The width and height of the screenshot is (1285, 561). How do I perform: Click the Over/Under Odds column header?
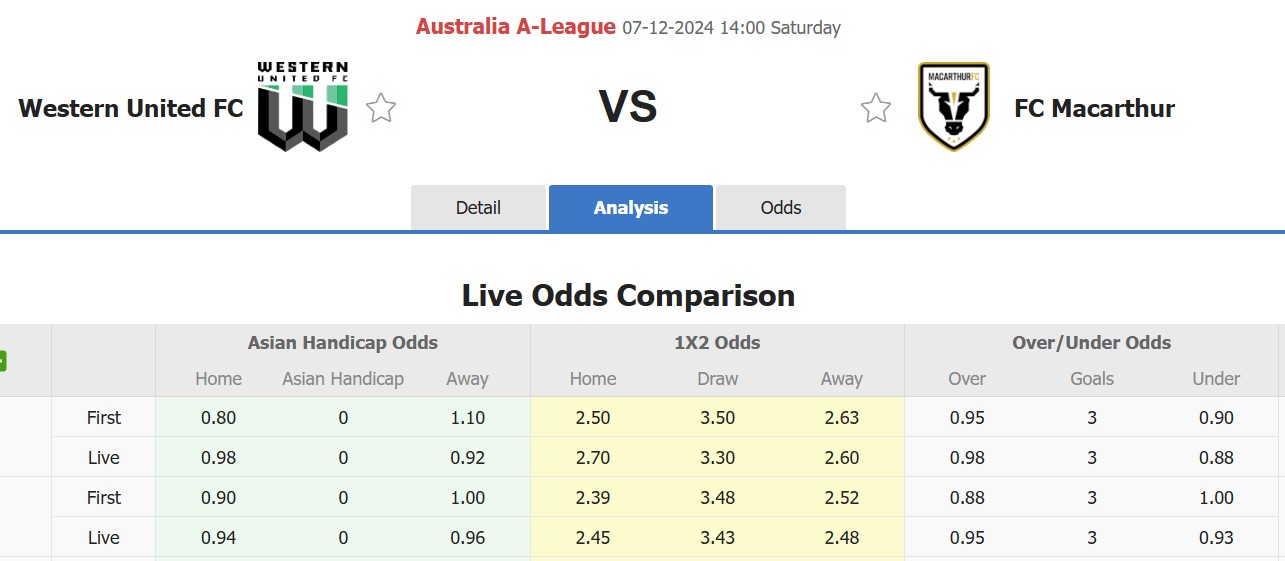click(1092, 343)
